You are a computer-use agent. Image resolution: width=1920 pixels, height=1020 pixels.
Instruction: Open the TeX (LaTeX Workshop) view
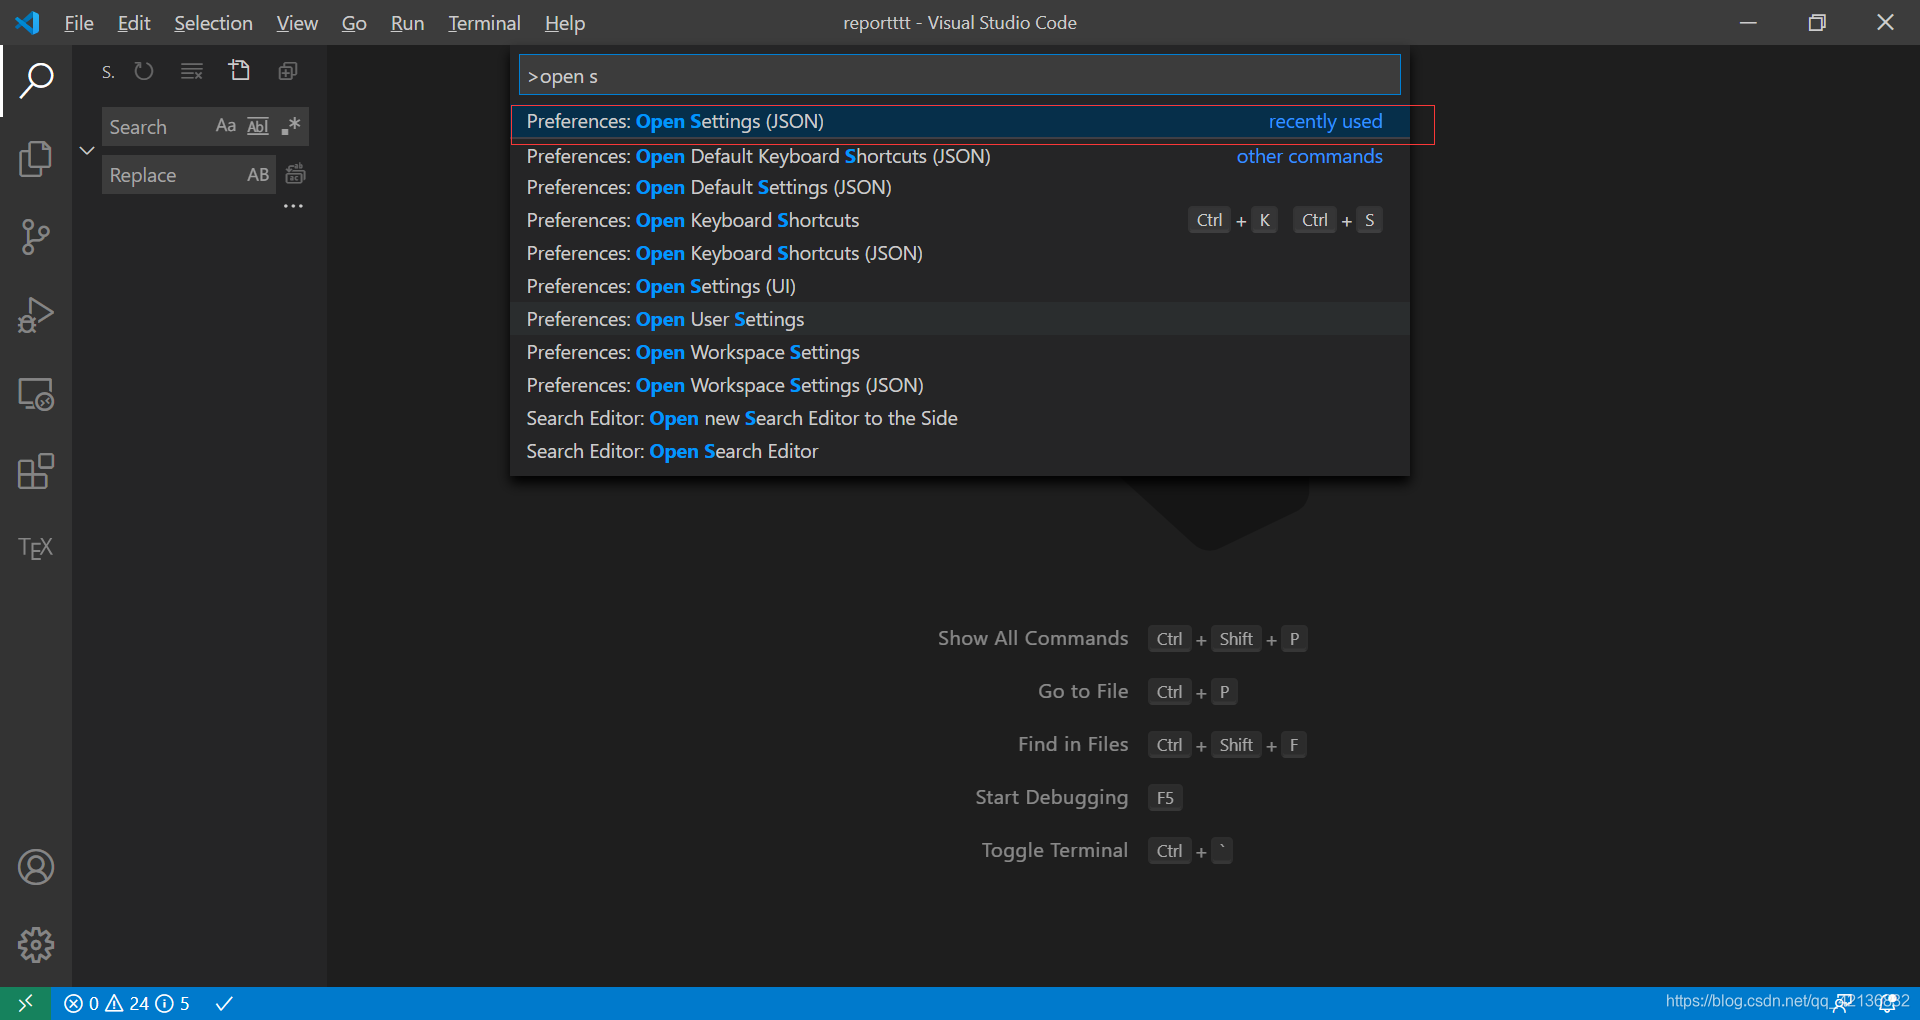click(36, 548)
